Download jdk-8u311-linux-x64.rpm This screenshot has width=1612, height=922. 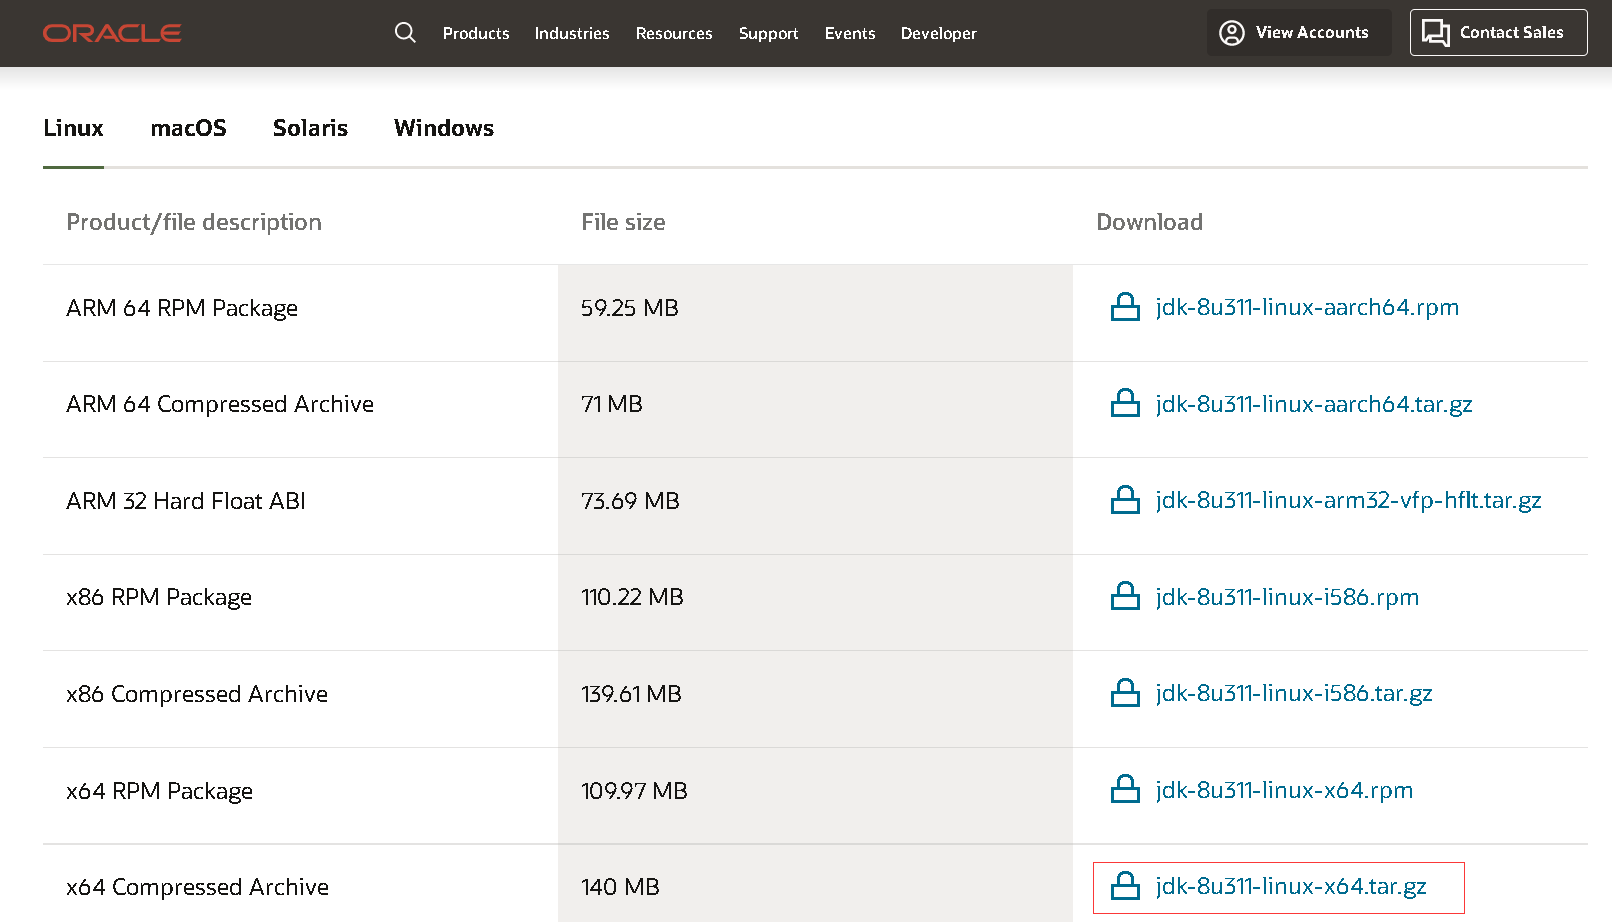tap(1284, 790)
